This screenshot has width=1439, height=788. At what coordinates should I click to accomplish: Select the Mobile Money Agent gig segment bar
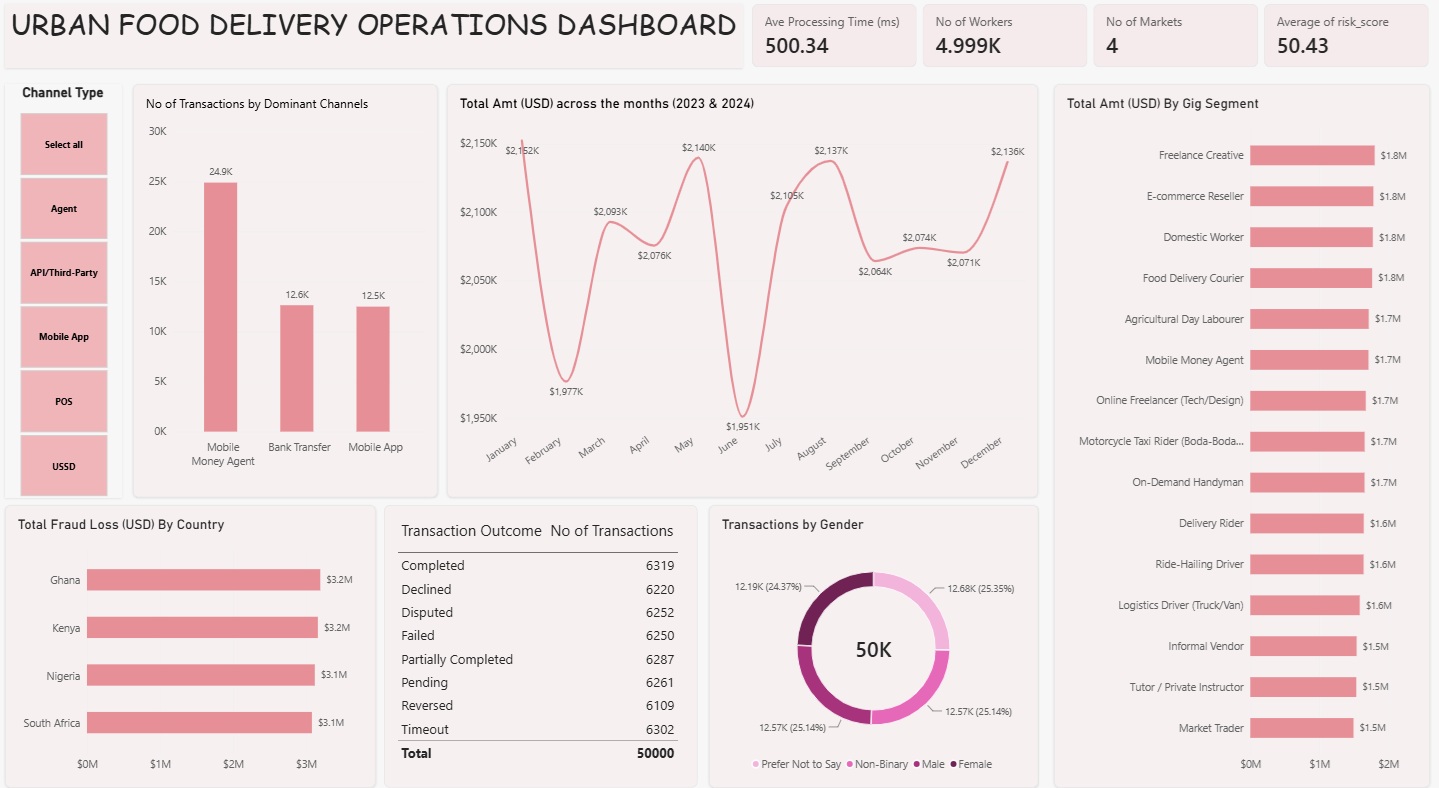tap(1309, 359)
